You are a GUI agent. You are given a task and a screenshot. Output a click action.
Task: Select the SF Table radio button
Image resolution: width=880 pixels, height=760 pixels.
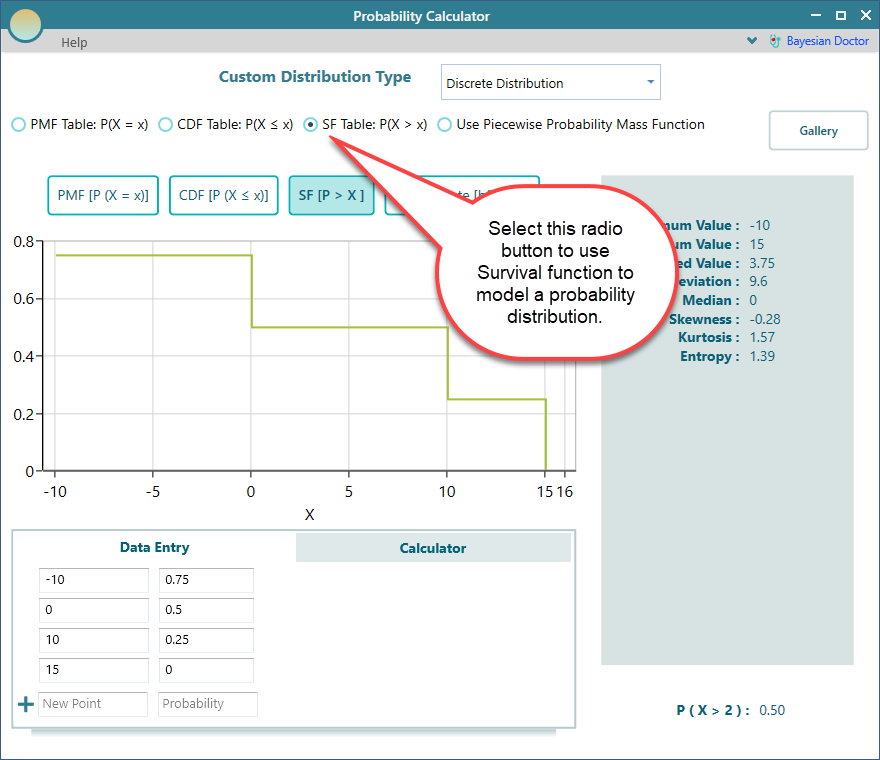311,125
